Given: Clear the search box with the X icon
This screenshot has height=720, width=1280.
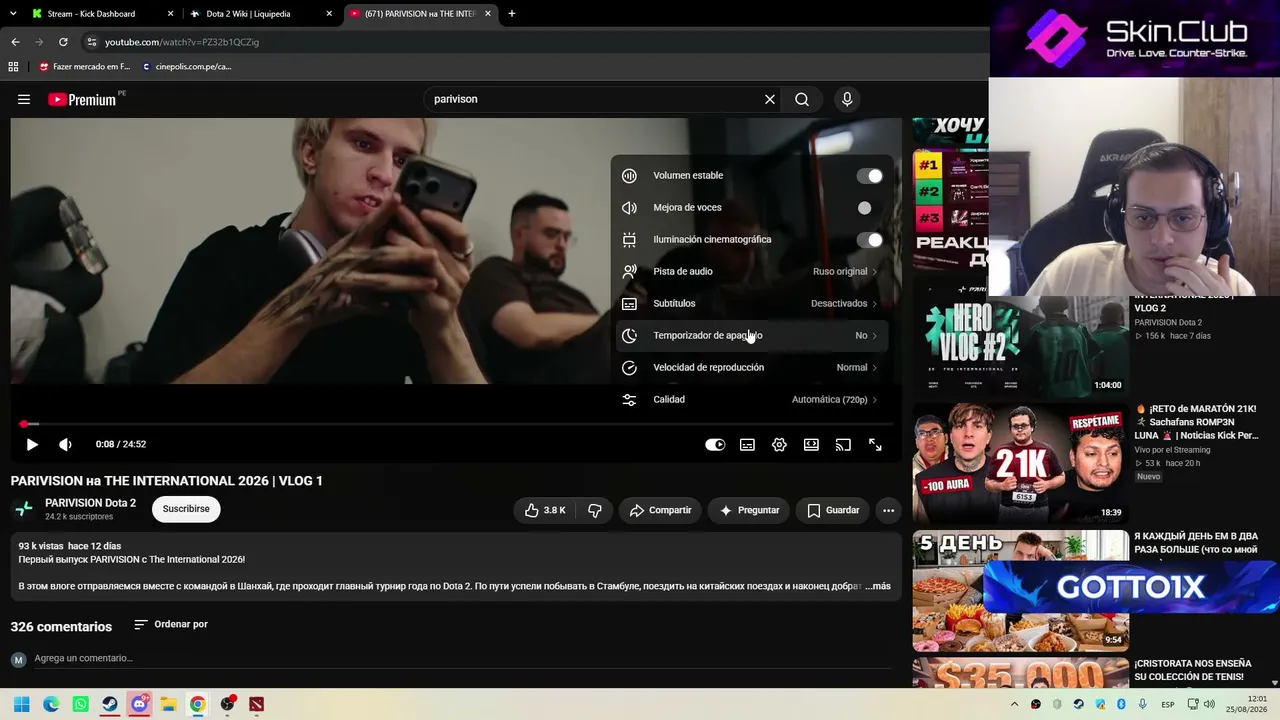Looking at the screenshot, I should click(770, 99).
